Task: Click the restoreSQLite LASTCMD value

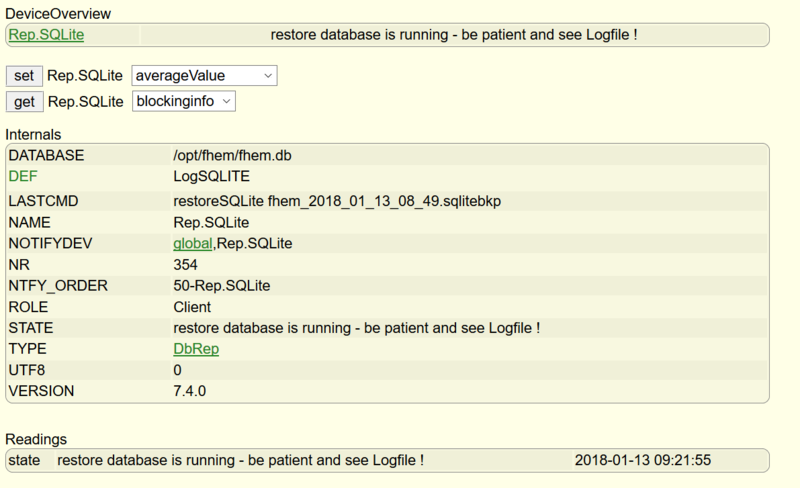Action: [337, 201]
